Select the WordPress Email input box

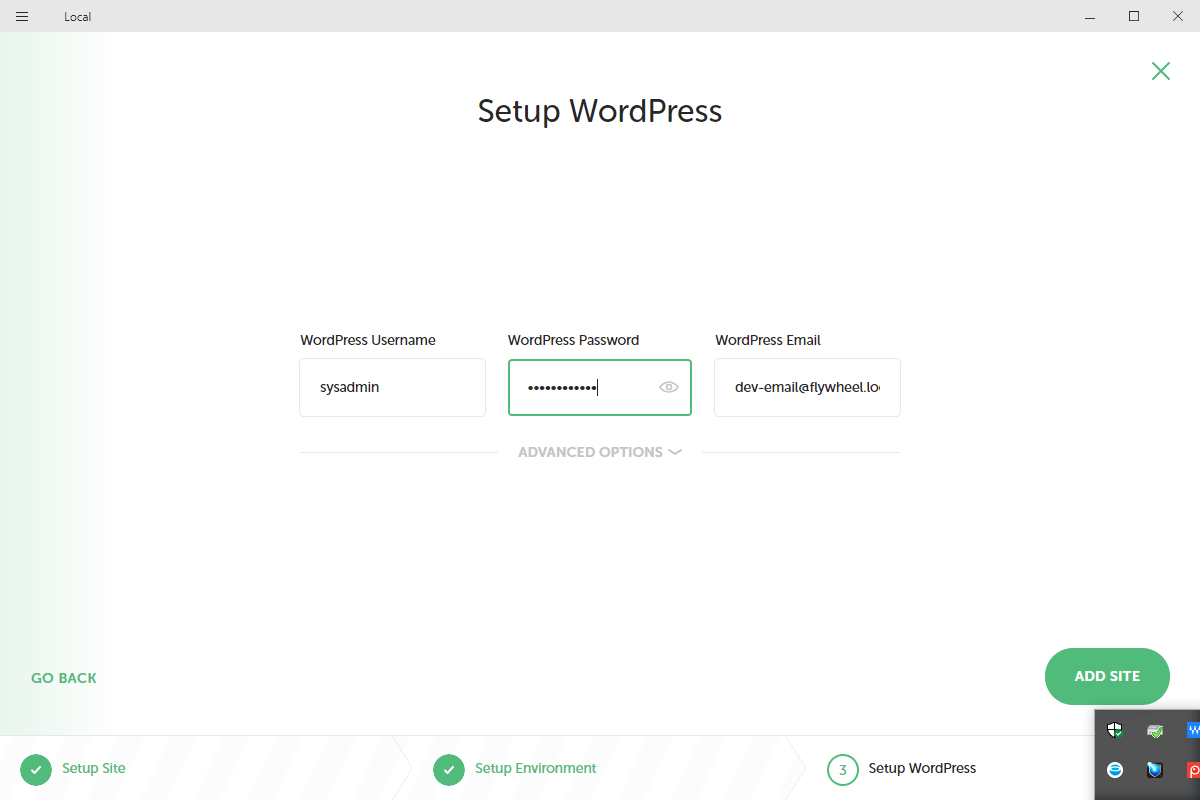coord(807,387)
